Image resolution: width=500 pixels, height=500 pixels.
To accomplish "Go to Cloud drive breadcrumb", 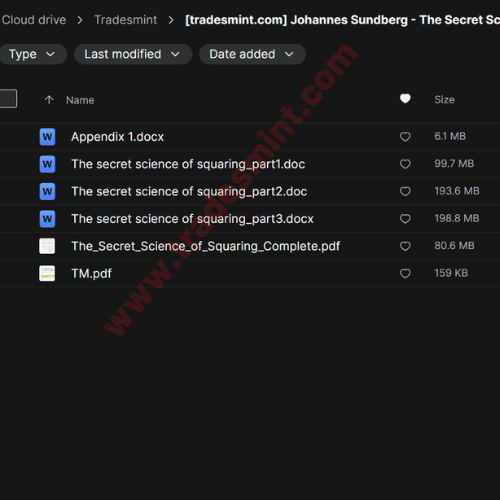I will (34, 20).
